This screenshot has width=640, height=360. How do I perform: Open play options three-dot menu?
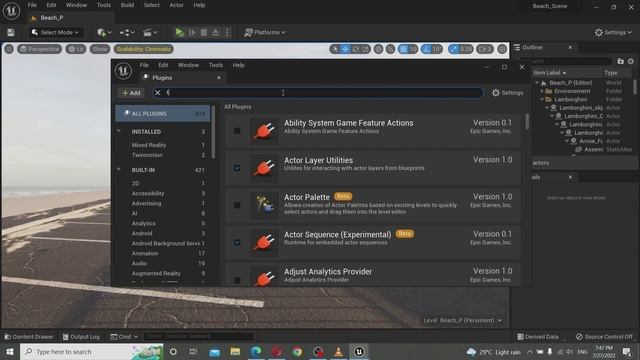[227, 32]
